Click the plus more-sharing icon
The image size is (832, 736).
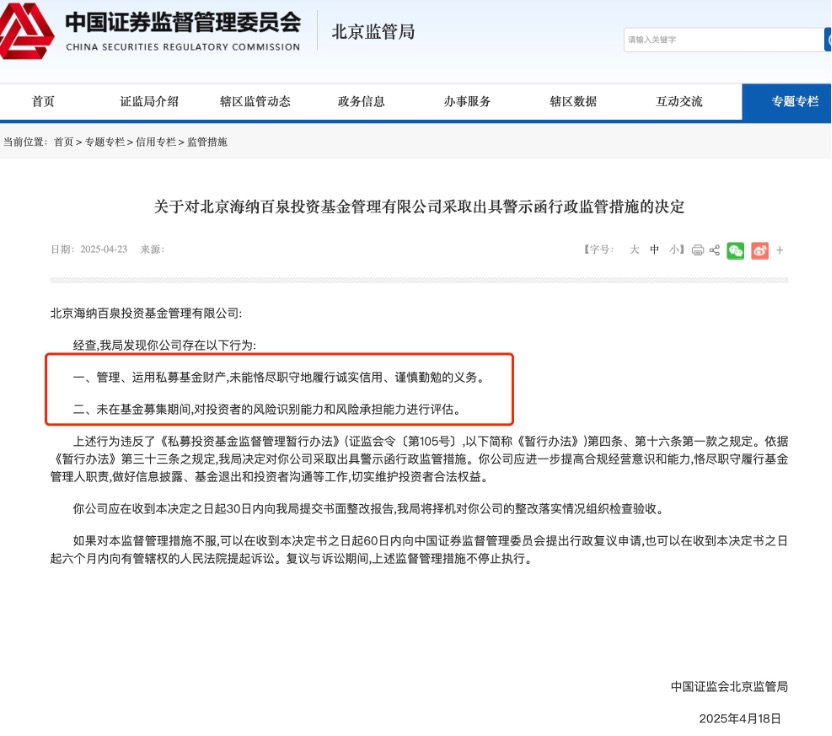(x=779, y=250)
